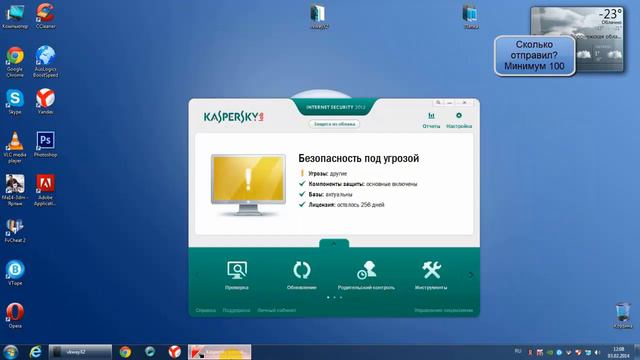This screenshot has width=640, height=360.
Task: Select the top-right folder desktop icon near weather
Action: 471,17
